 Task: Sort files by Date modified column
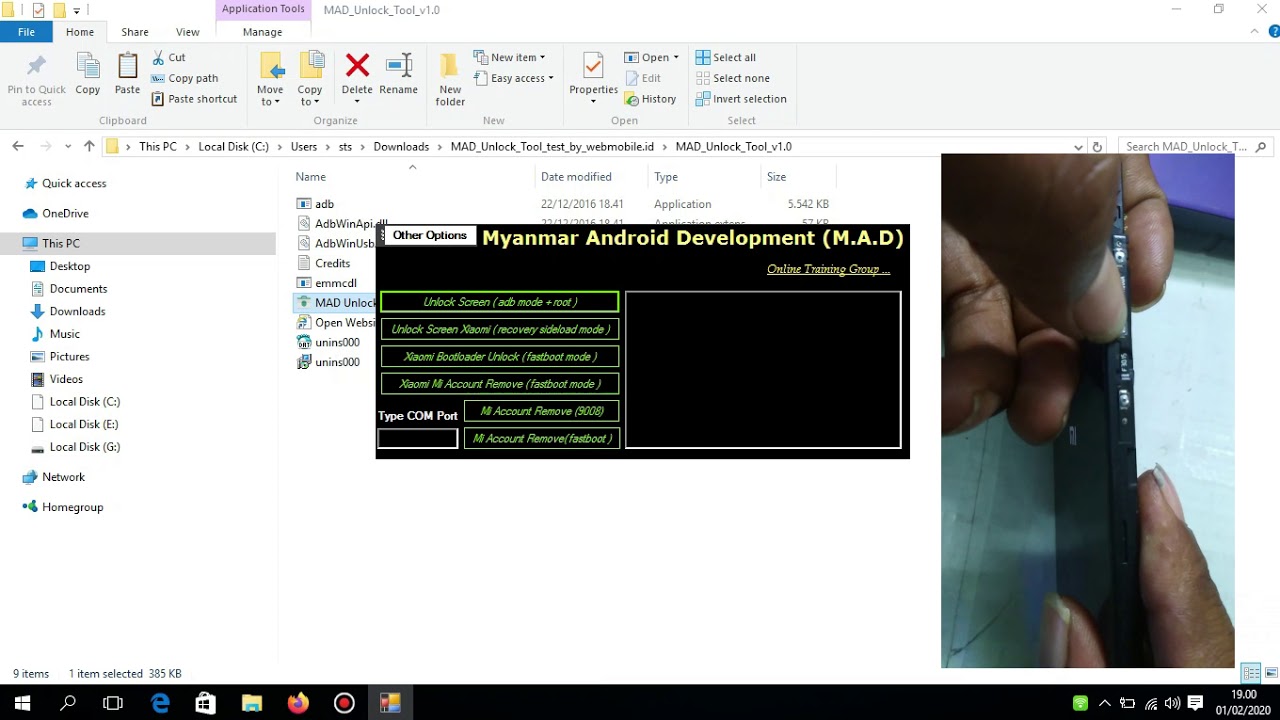point(576,177)
